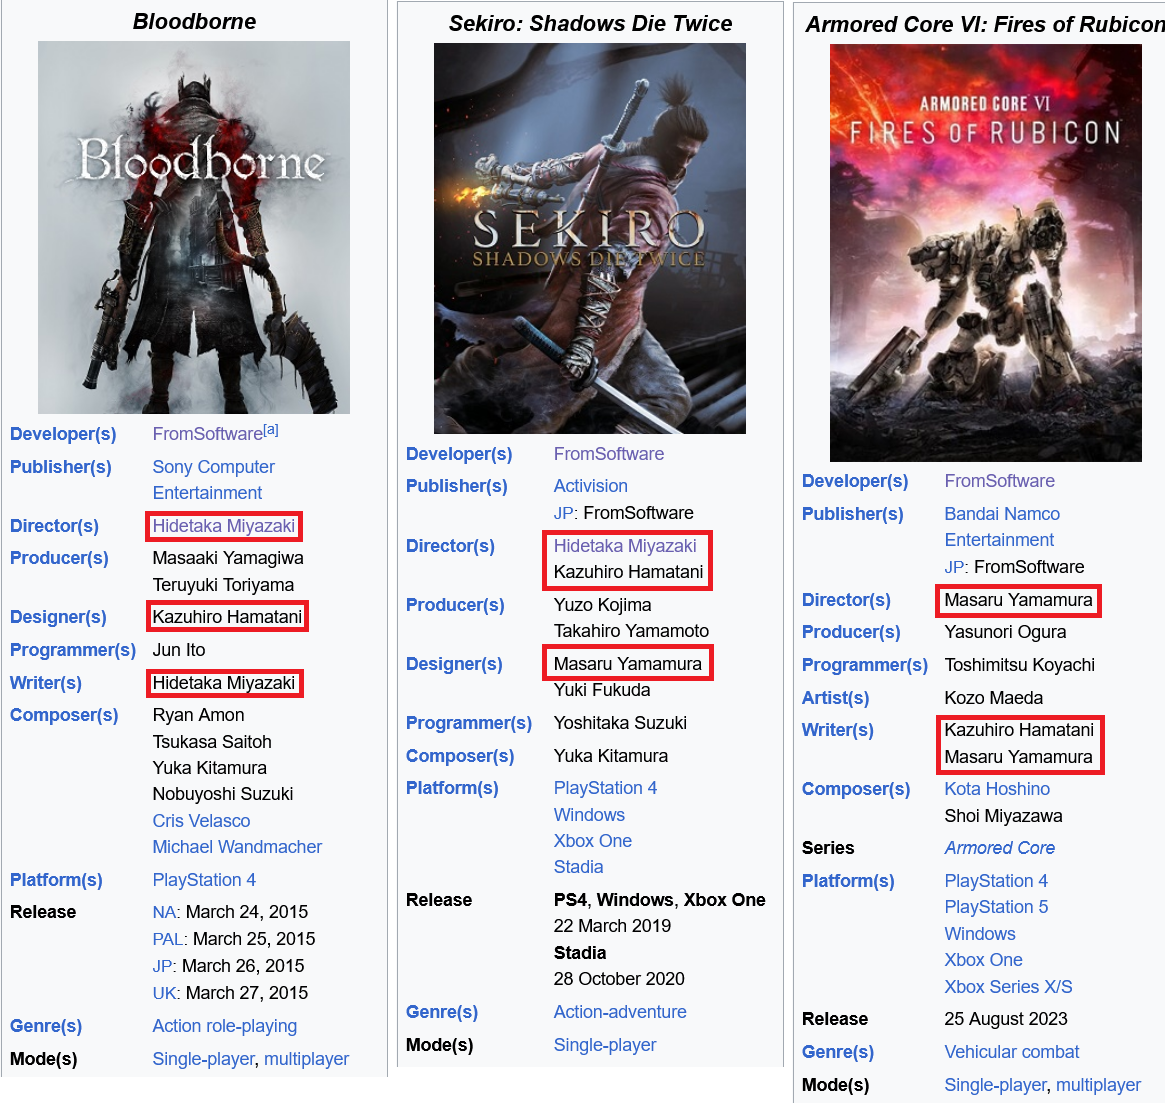
Task: Click JP link before March 26, 2015
Action: [163, 966]
